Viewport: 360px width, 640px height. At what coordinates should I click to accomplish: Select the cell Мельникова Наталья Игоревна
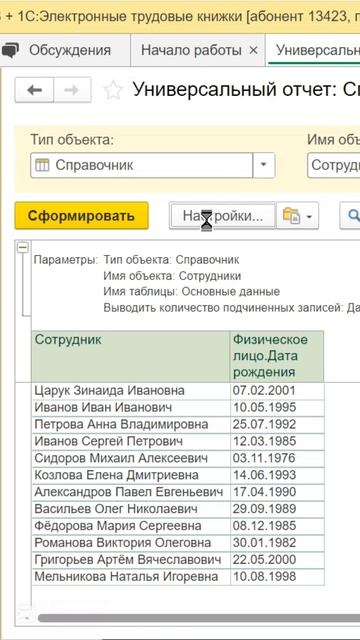click(x=131, y=577)
